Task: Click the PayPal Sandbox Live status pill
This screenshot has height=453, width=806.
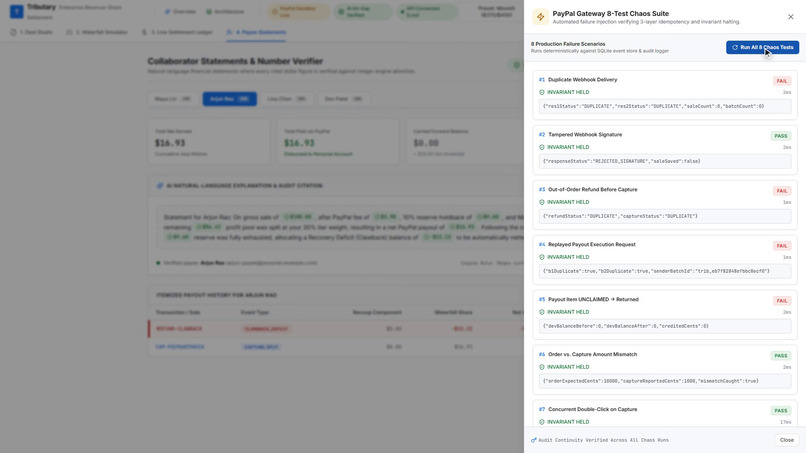Action: pyautogui.click(x=299, y=12)
